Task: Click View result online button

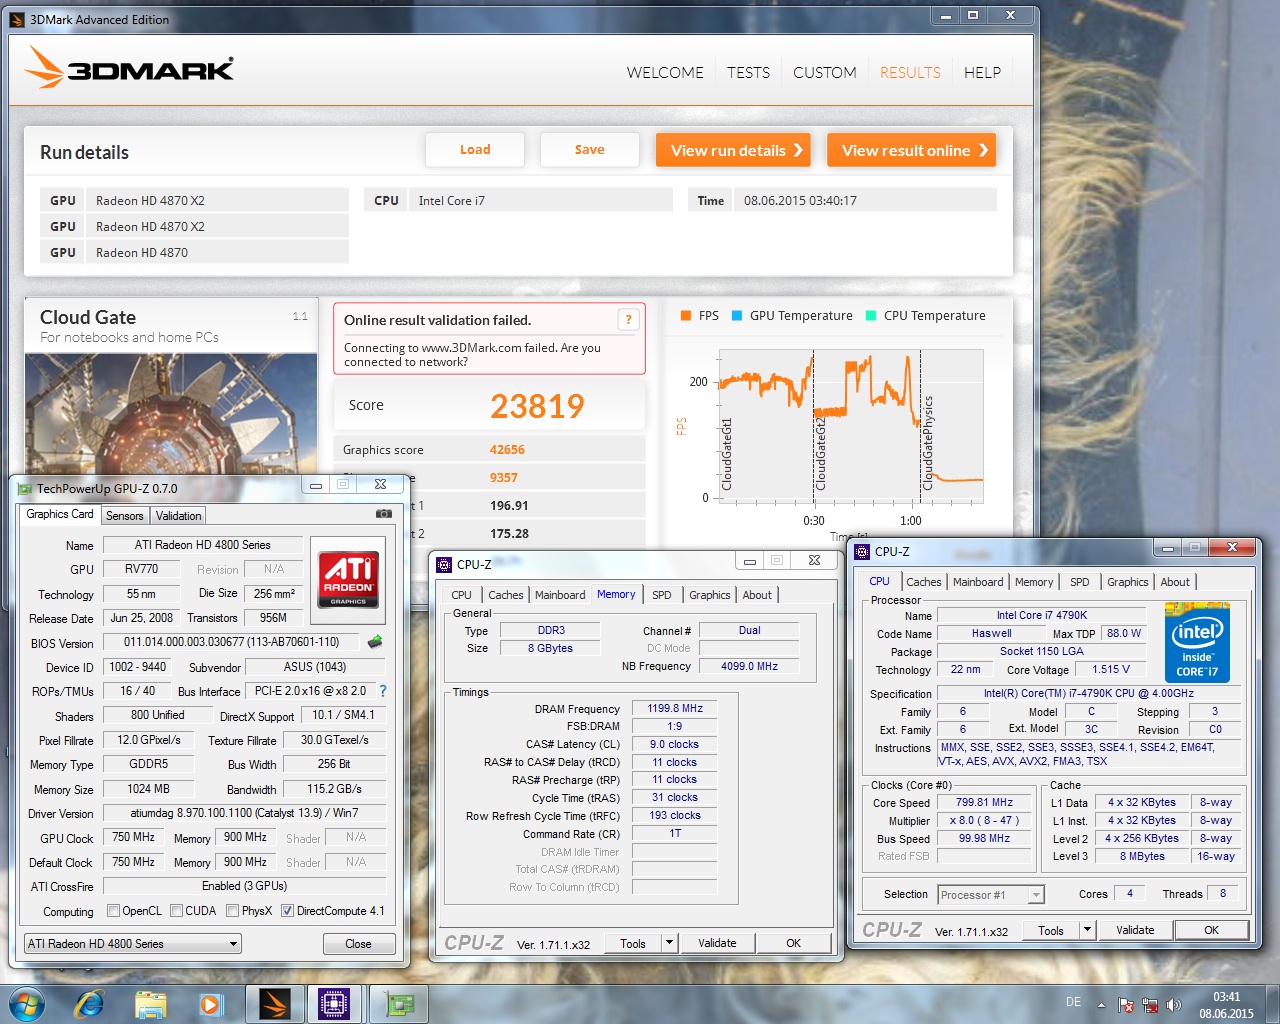Action: pyautogui.click(x=912, y=150)
